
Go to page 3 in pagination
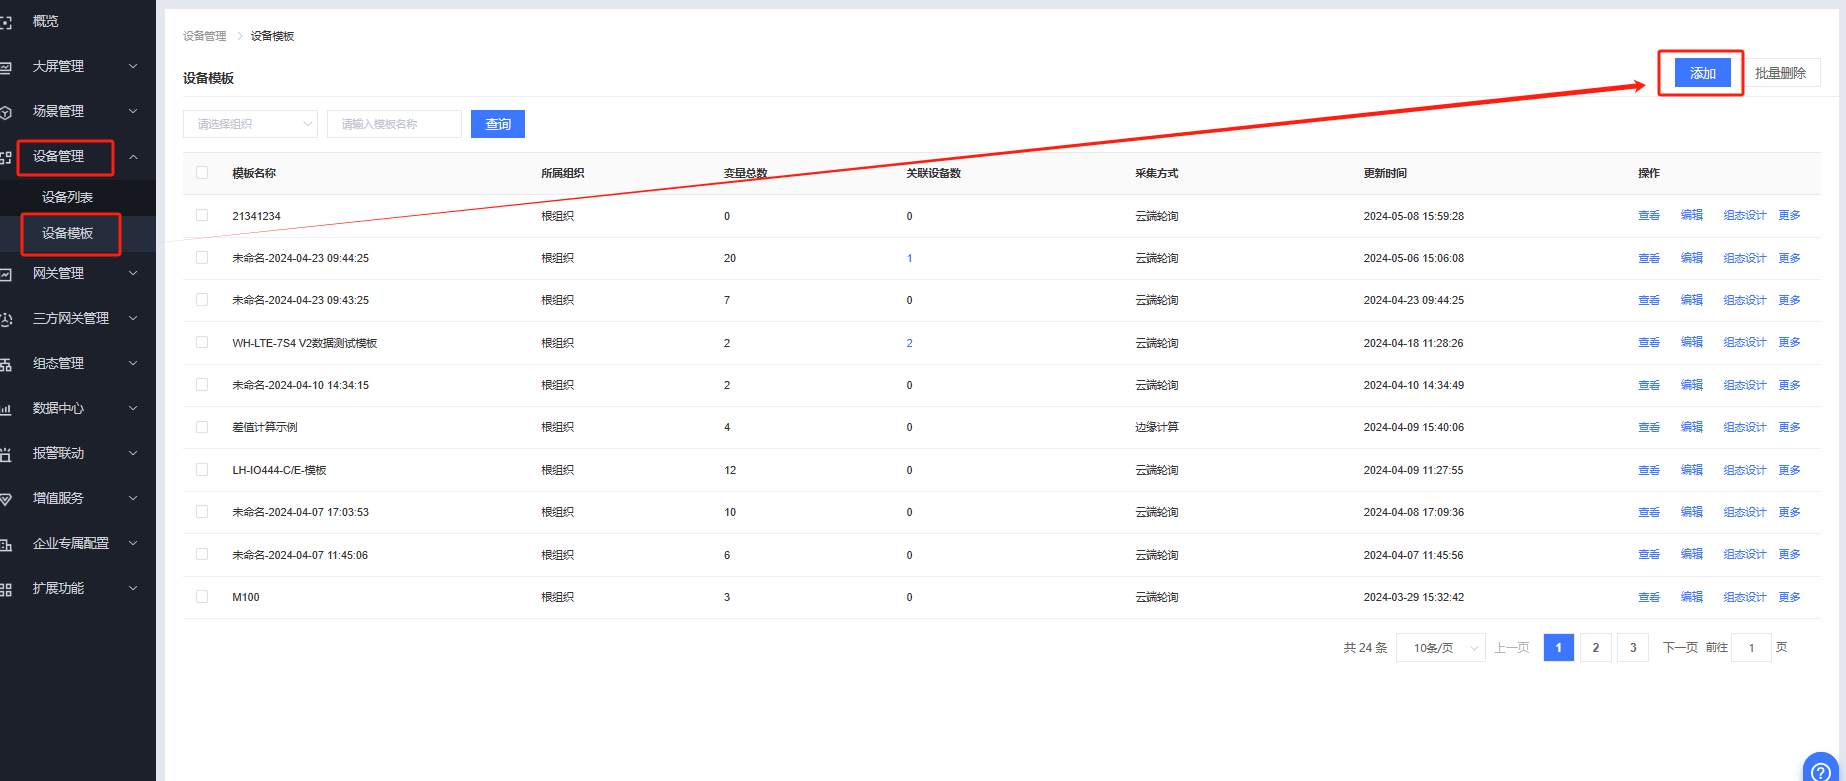coord(1633,648)
